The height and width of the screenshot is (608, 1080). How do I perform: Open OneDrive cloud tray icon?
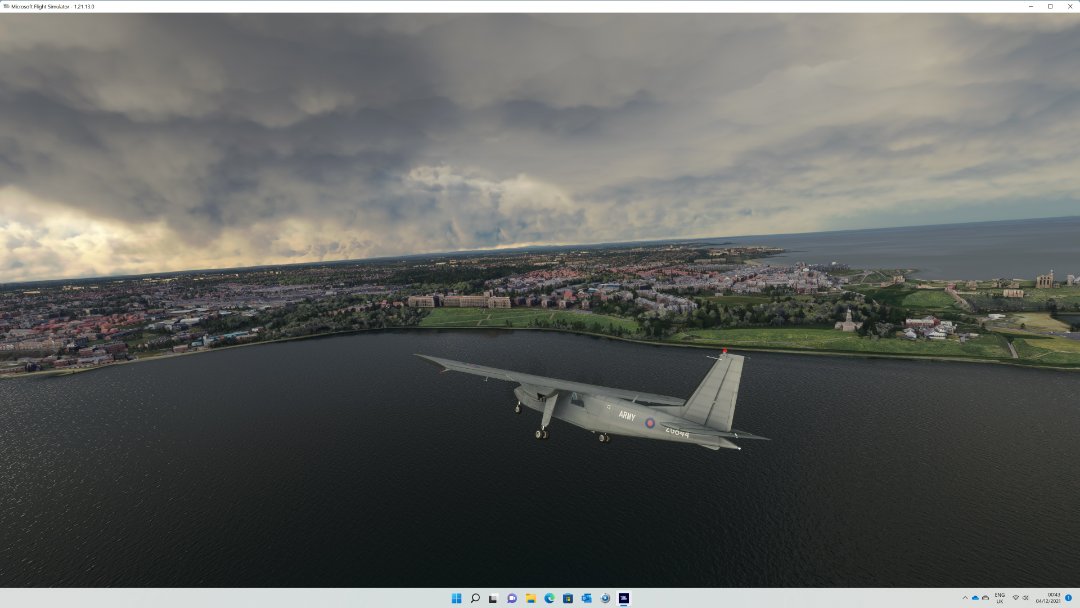[x=975, y=598]
